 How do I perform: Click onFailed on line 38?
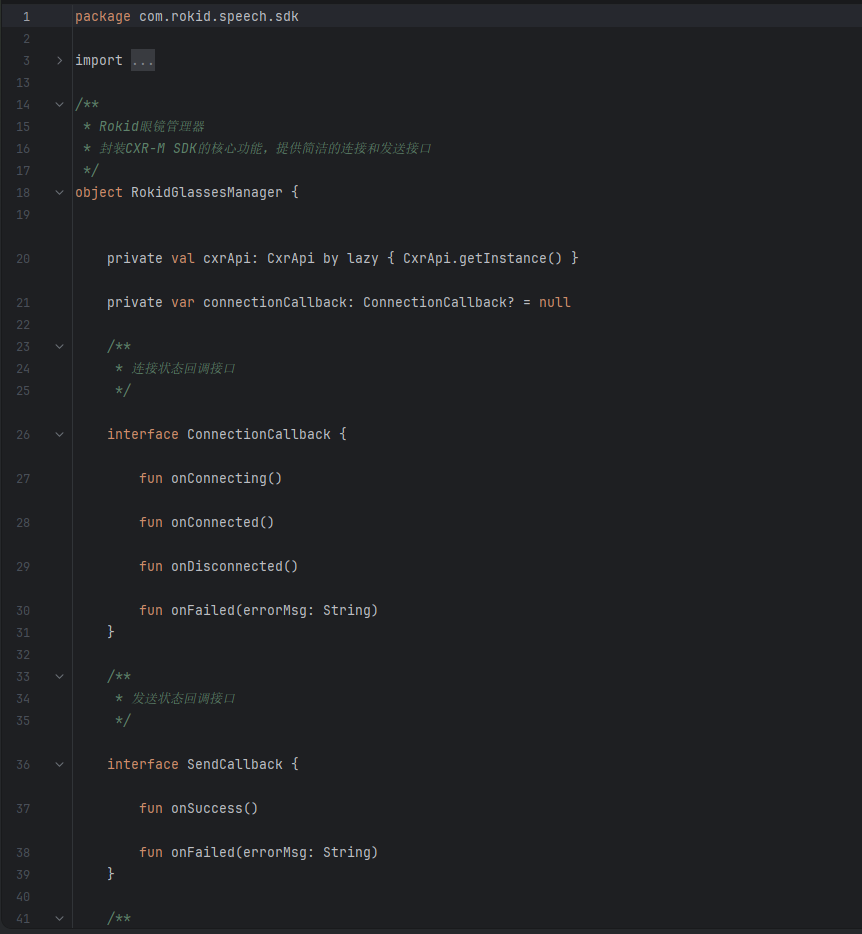coord(203,853)
